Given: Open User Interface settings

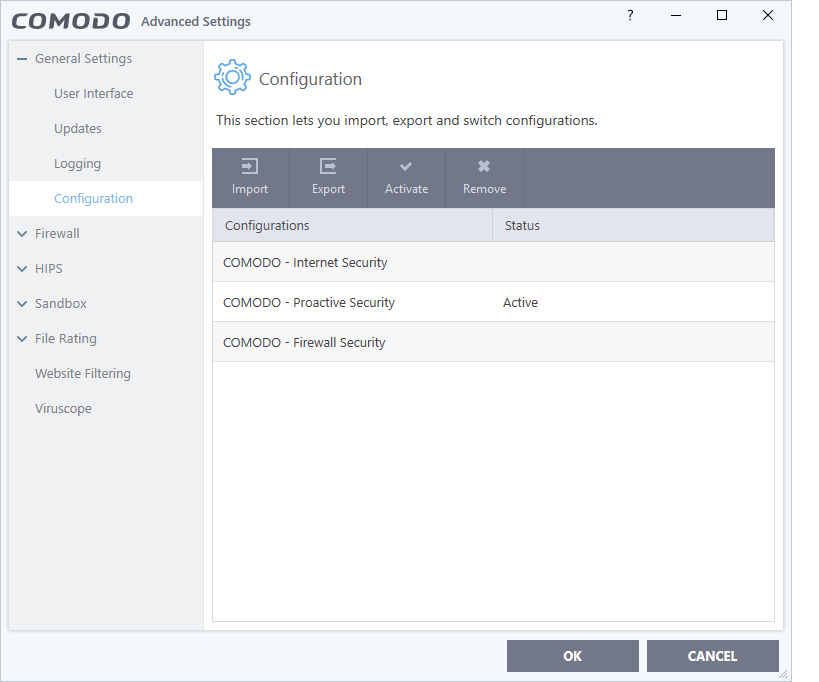Looking at the screenshot, I should click(x=93, y=93).
